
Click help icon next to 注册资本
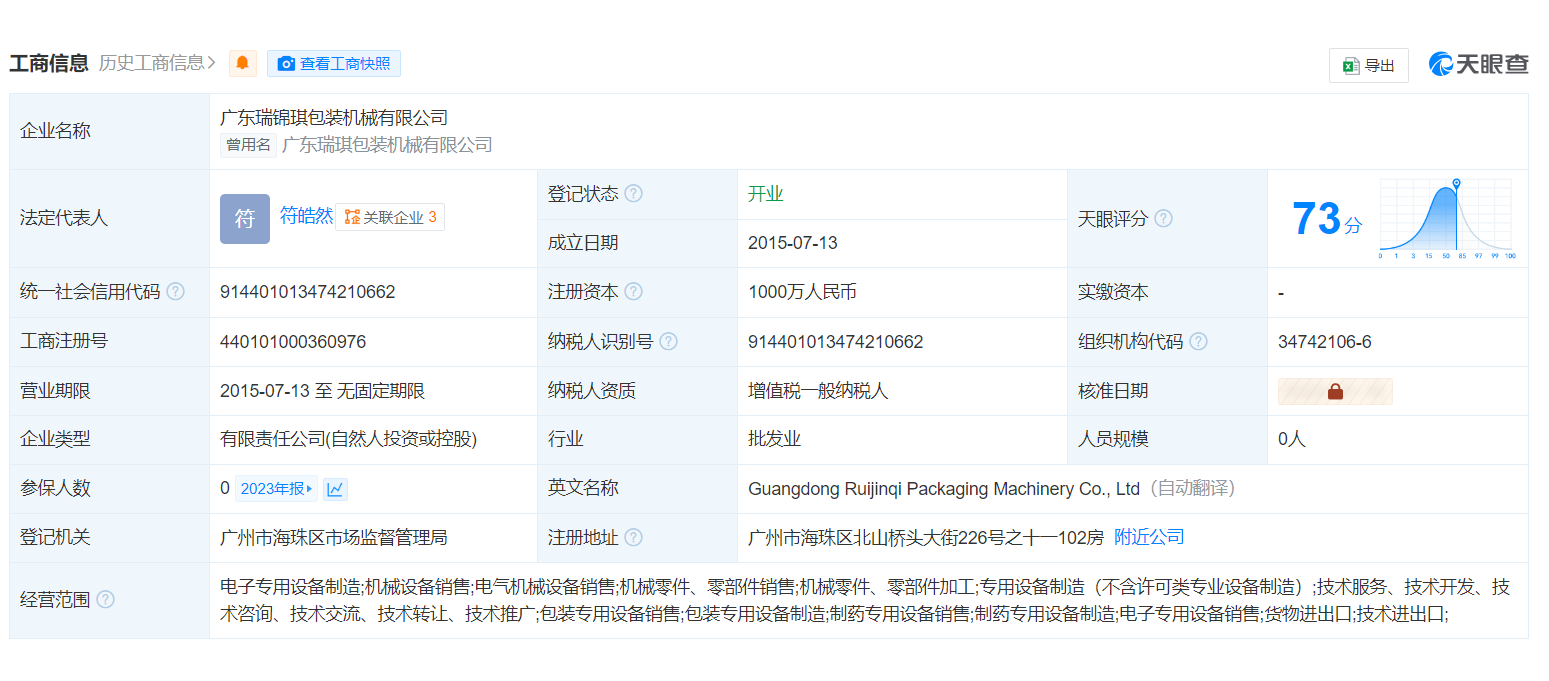(x=633, y=292)
